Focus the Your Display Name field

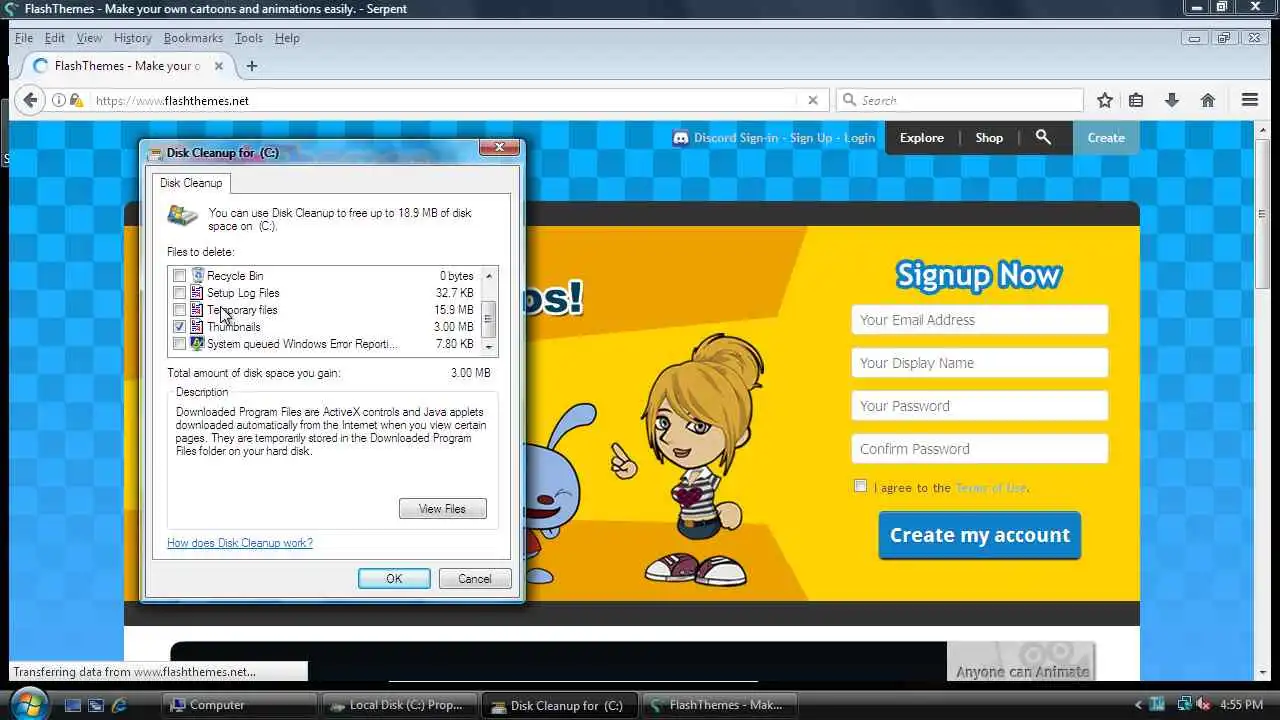(x=980, y=363)
